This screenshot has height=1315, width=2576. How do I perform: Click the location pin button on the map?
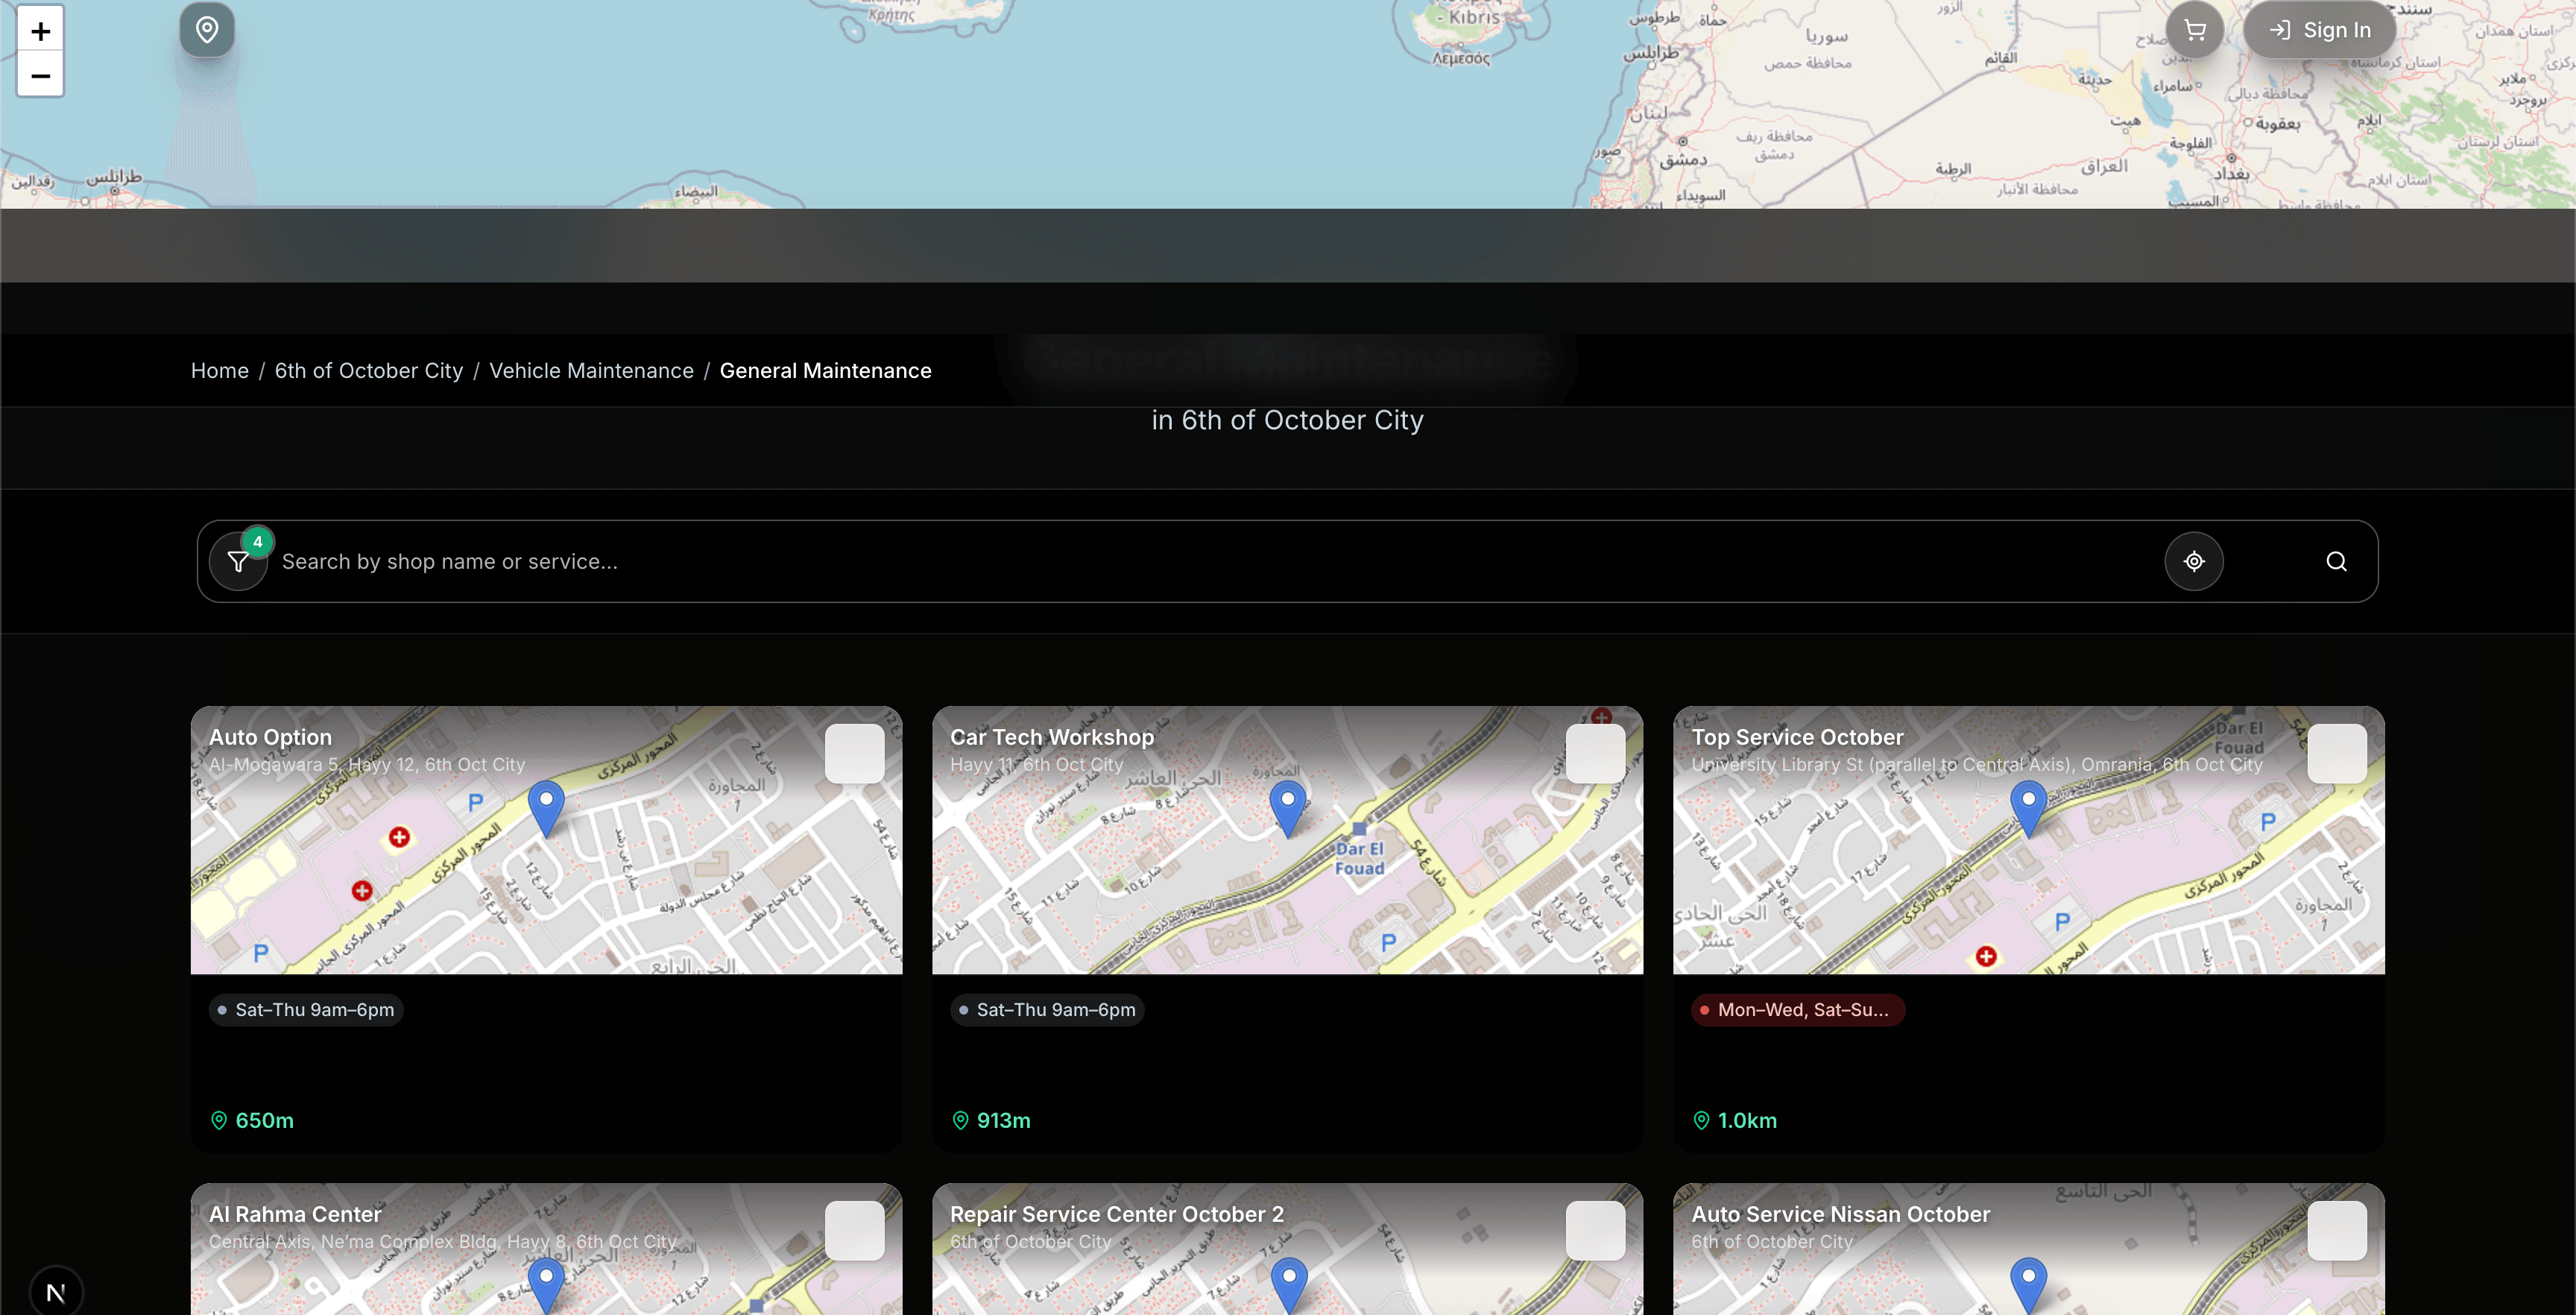pyautogui.click(x=207, y=30)
